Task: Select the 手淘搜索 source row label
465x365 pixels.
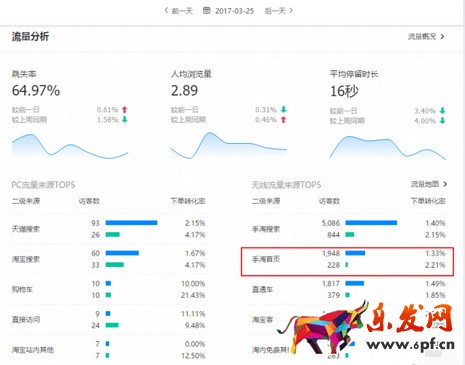Action: point(266,229)
